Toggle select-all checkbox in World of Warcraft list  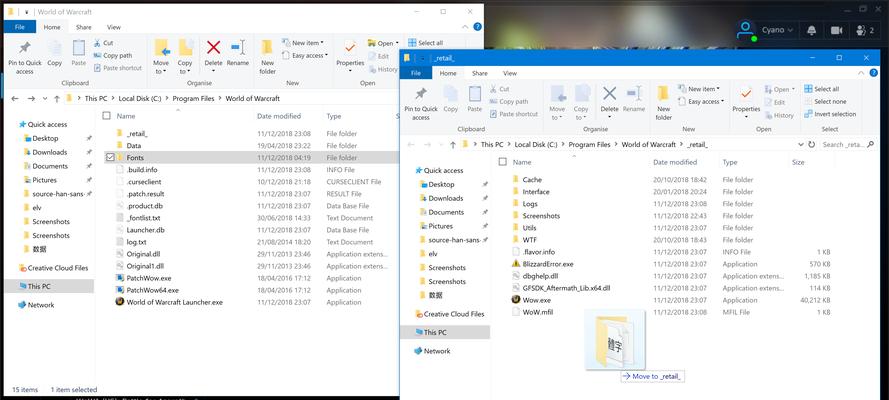106,116
